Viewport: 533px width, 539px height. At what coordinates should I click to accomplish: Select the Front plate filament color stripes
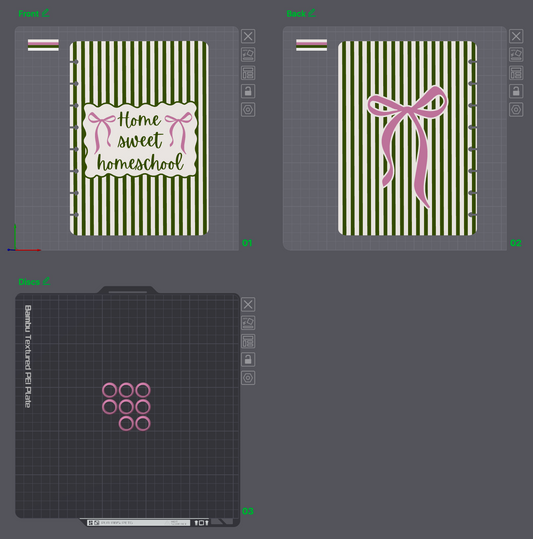[x=43, y=45]
